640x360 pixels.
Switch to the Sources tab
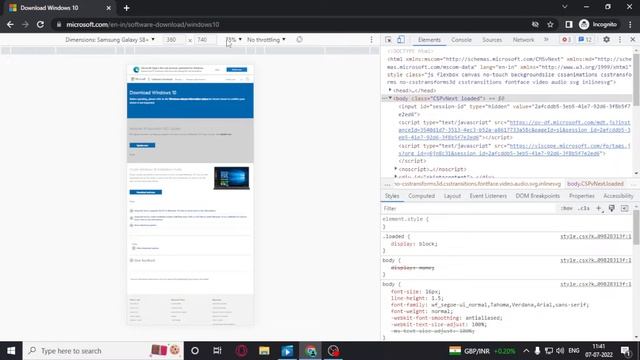click(492, 40)
